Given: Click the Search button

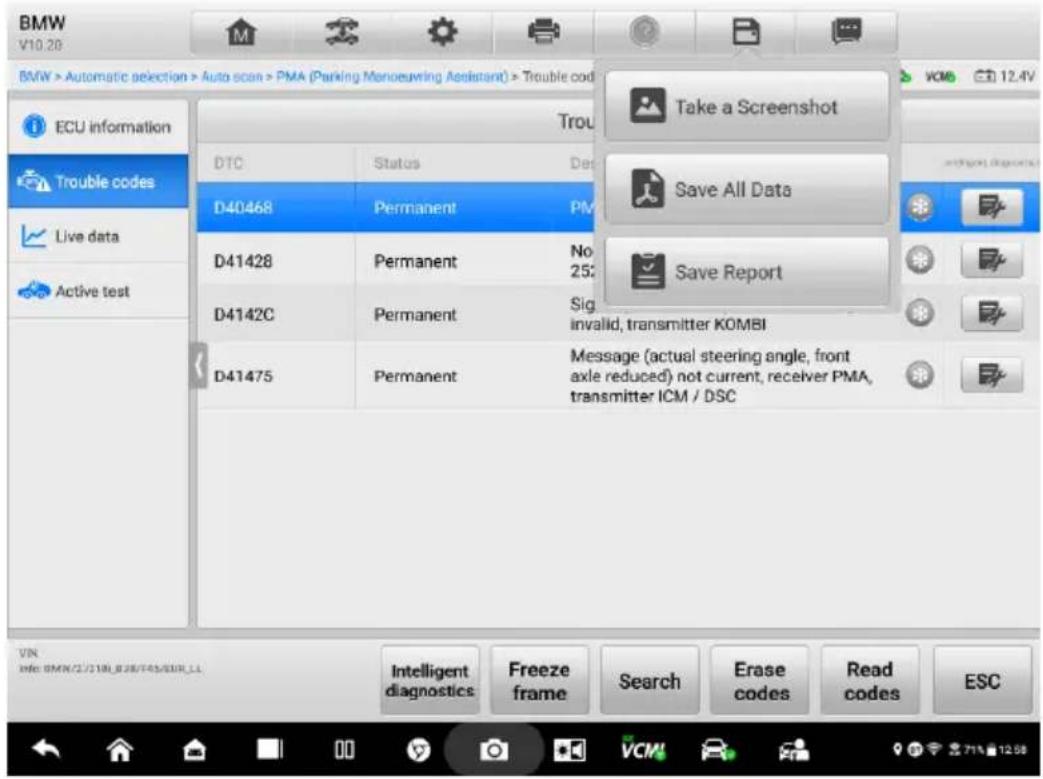Looking at the screenshot, I should (x=650, y=681).
